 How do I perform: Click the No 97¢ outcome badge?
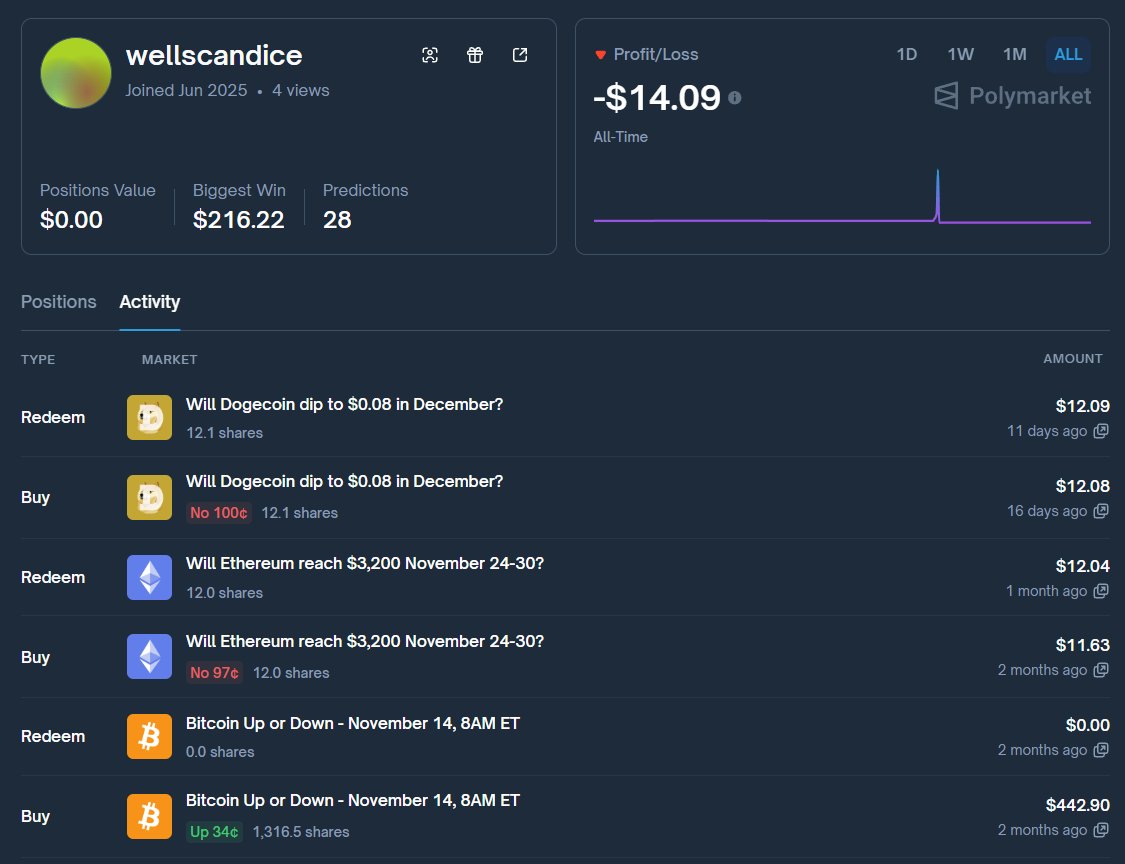pyautogui.click(x=215, y=673)
